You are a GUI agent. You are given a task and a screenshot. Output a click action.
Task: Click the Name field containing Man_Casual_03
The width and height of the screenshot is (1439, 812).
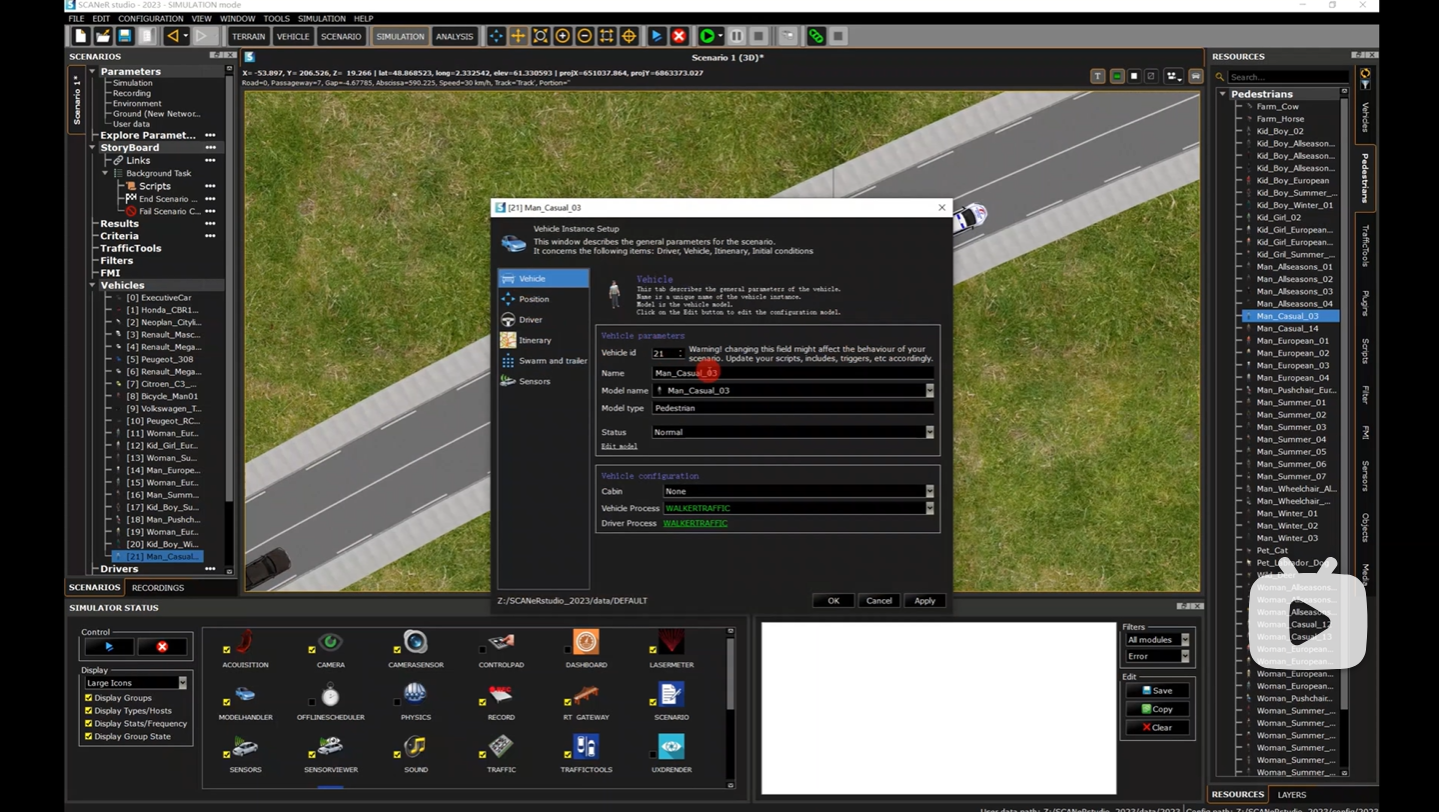(x=792, y=372)
